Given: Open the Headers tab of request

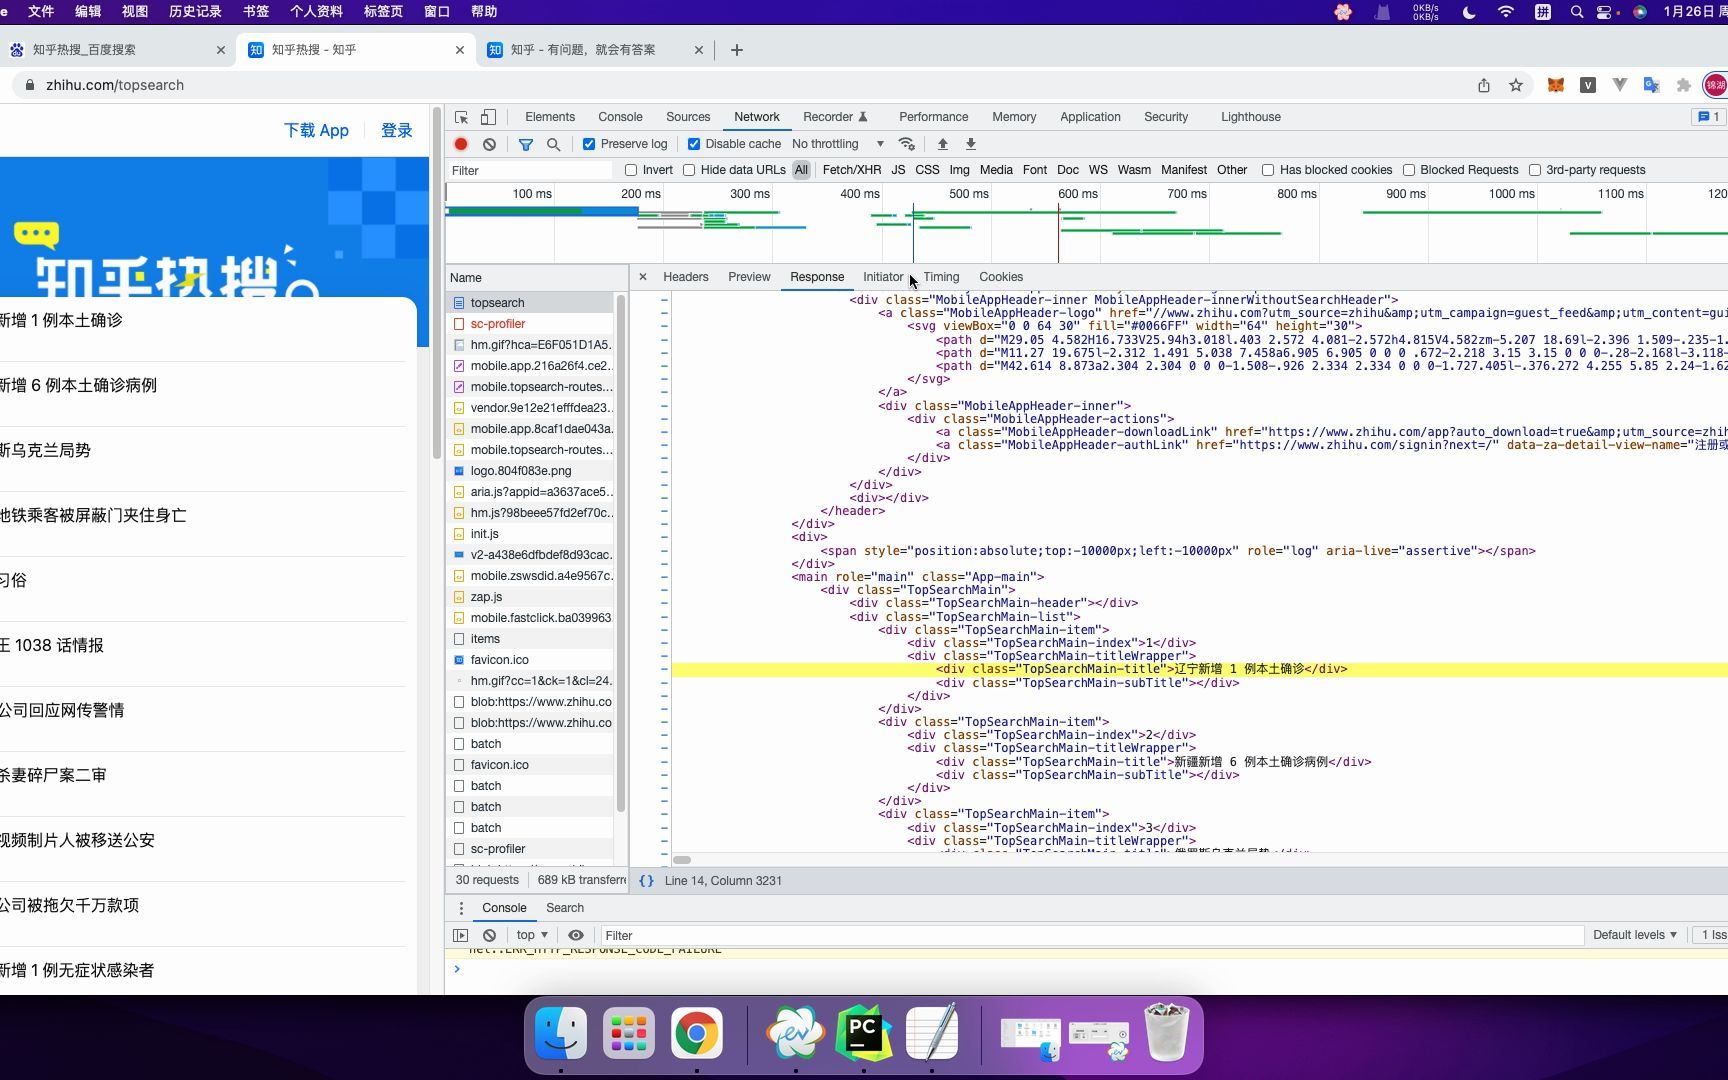Looking at the screenshot, I should [686, 277].
